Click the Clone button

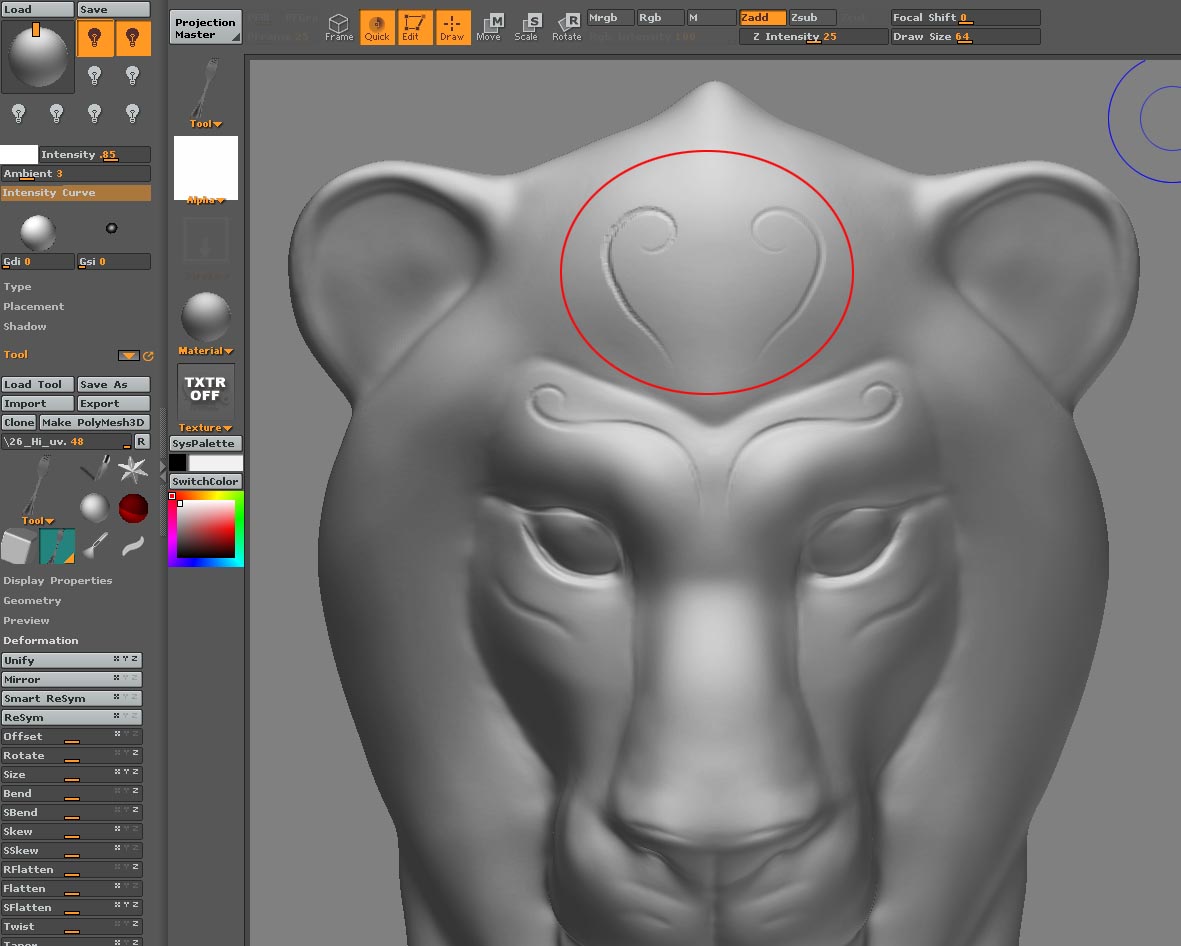[x=19, y=423]
